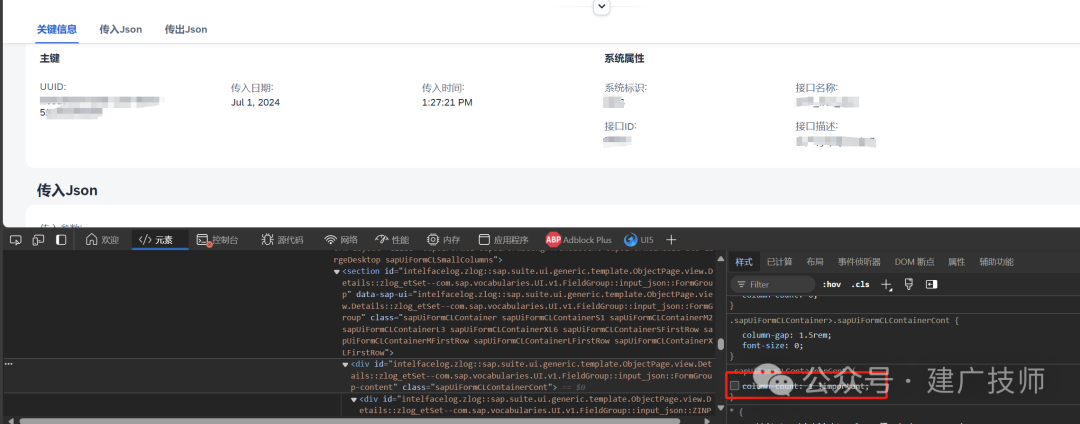The image size is (1080, 424).
Task: Select the 样式 Styles pane tab
Action: (x=744, y=262)
